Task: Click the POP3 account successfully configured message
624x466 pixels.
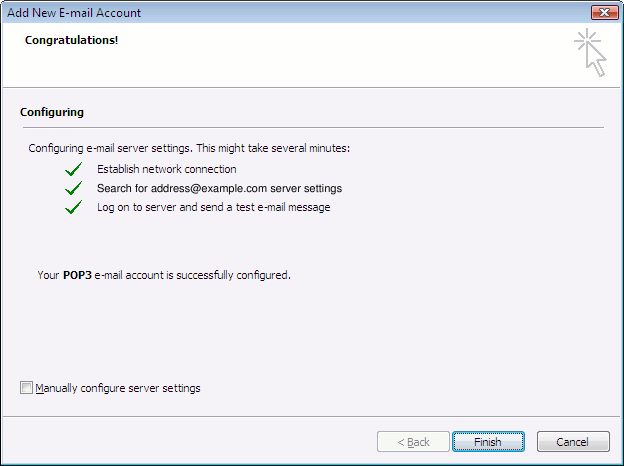Action: (x=163, y=274)
